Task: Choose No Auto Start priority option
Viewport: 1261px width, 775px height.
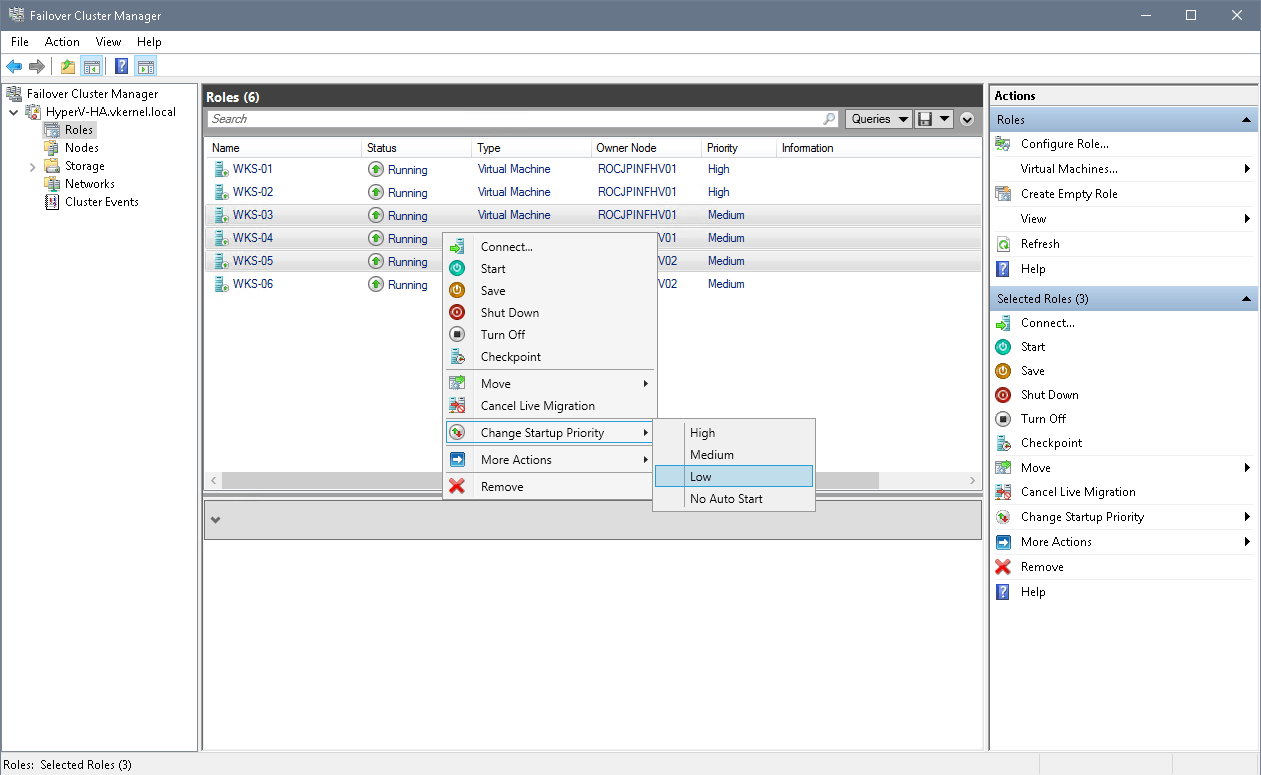Action: [x=734, y=499]
